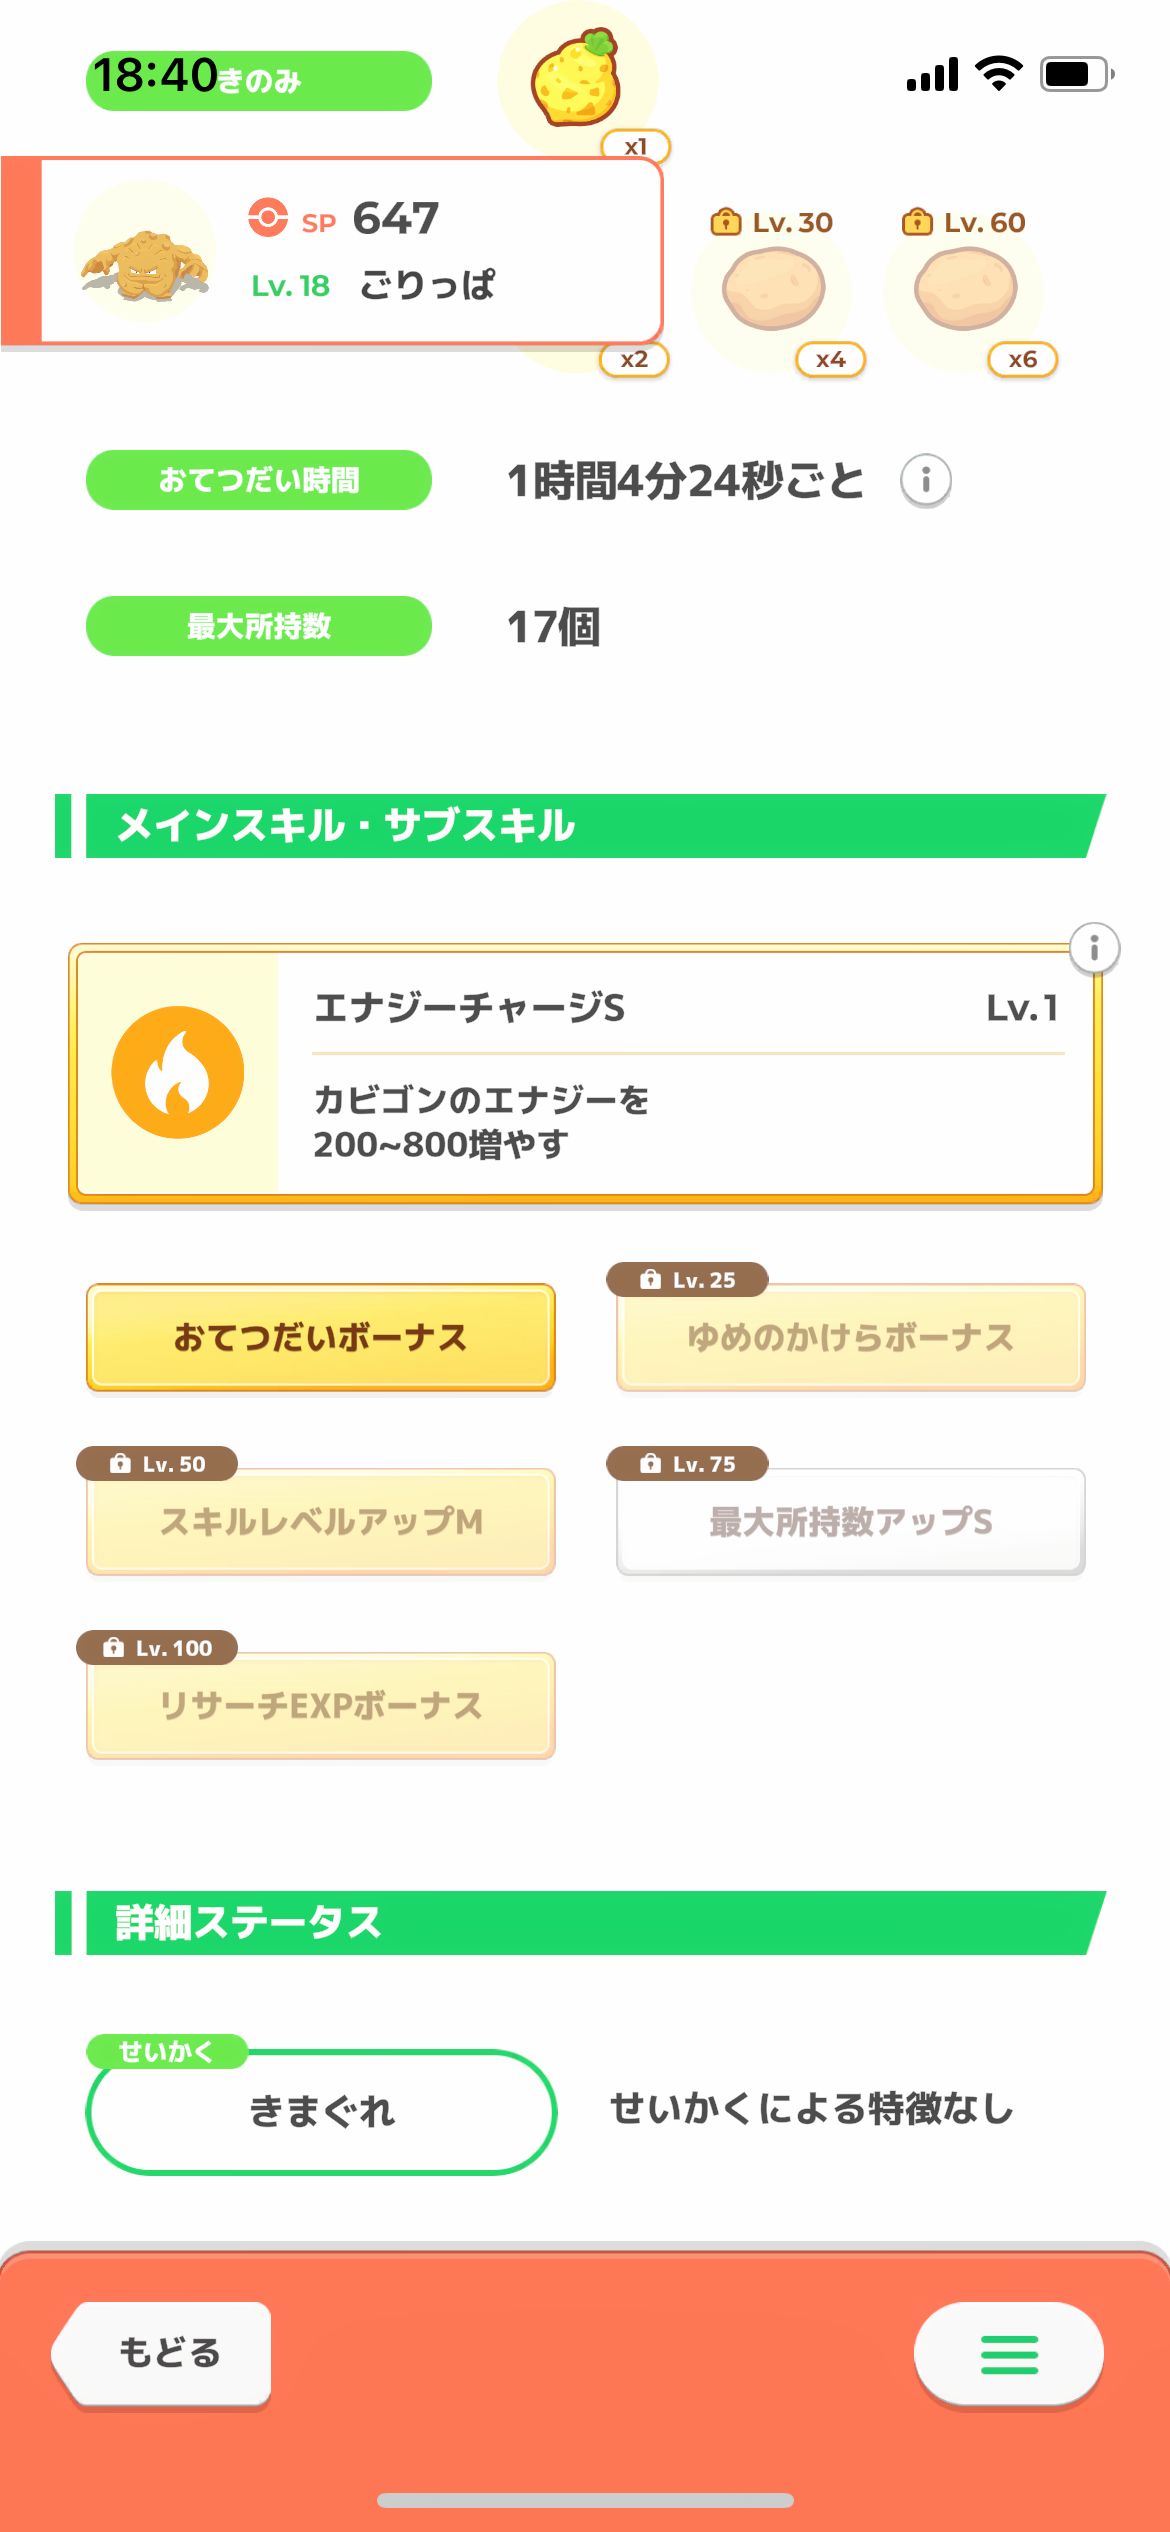Select locked スキルレベルアップM sub skill
Image resolution: width=1170 pixels, height=2532 pixels.
[x=320, y=1522]
